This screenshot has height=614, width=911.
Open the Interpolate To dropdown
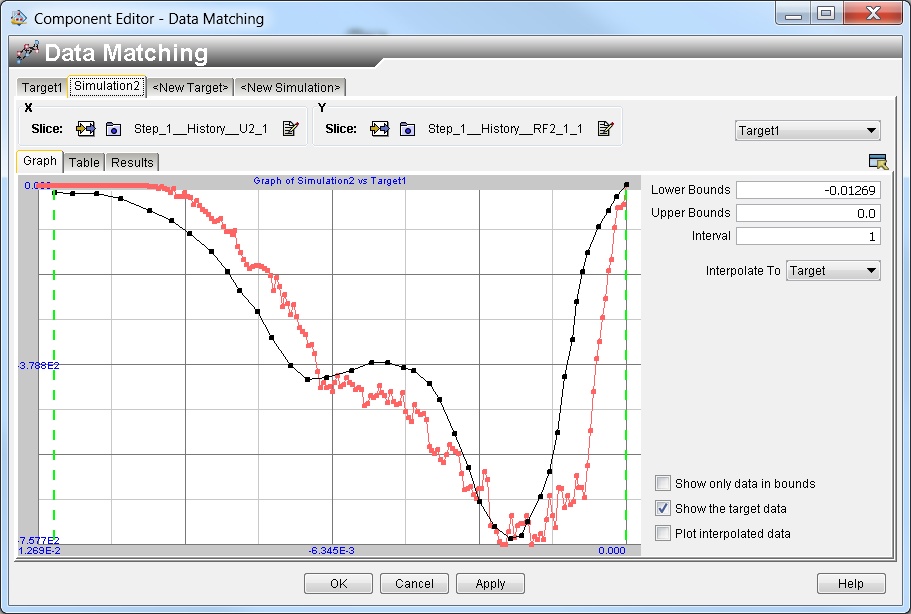(x=833, y=271)
